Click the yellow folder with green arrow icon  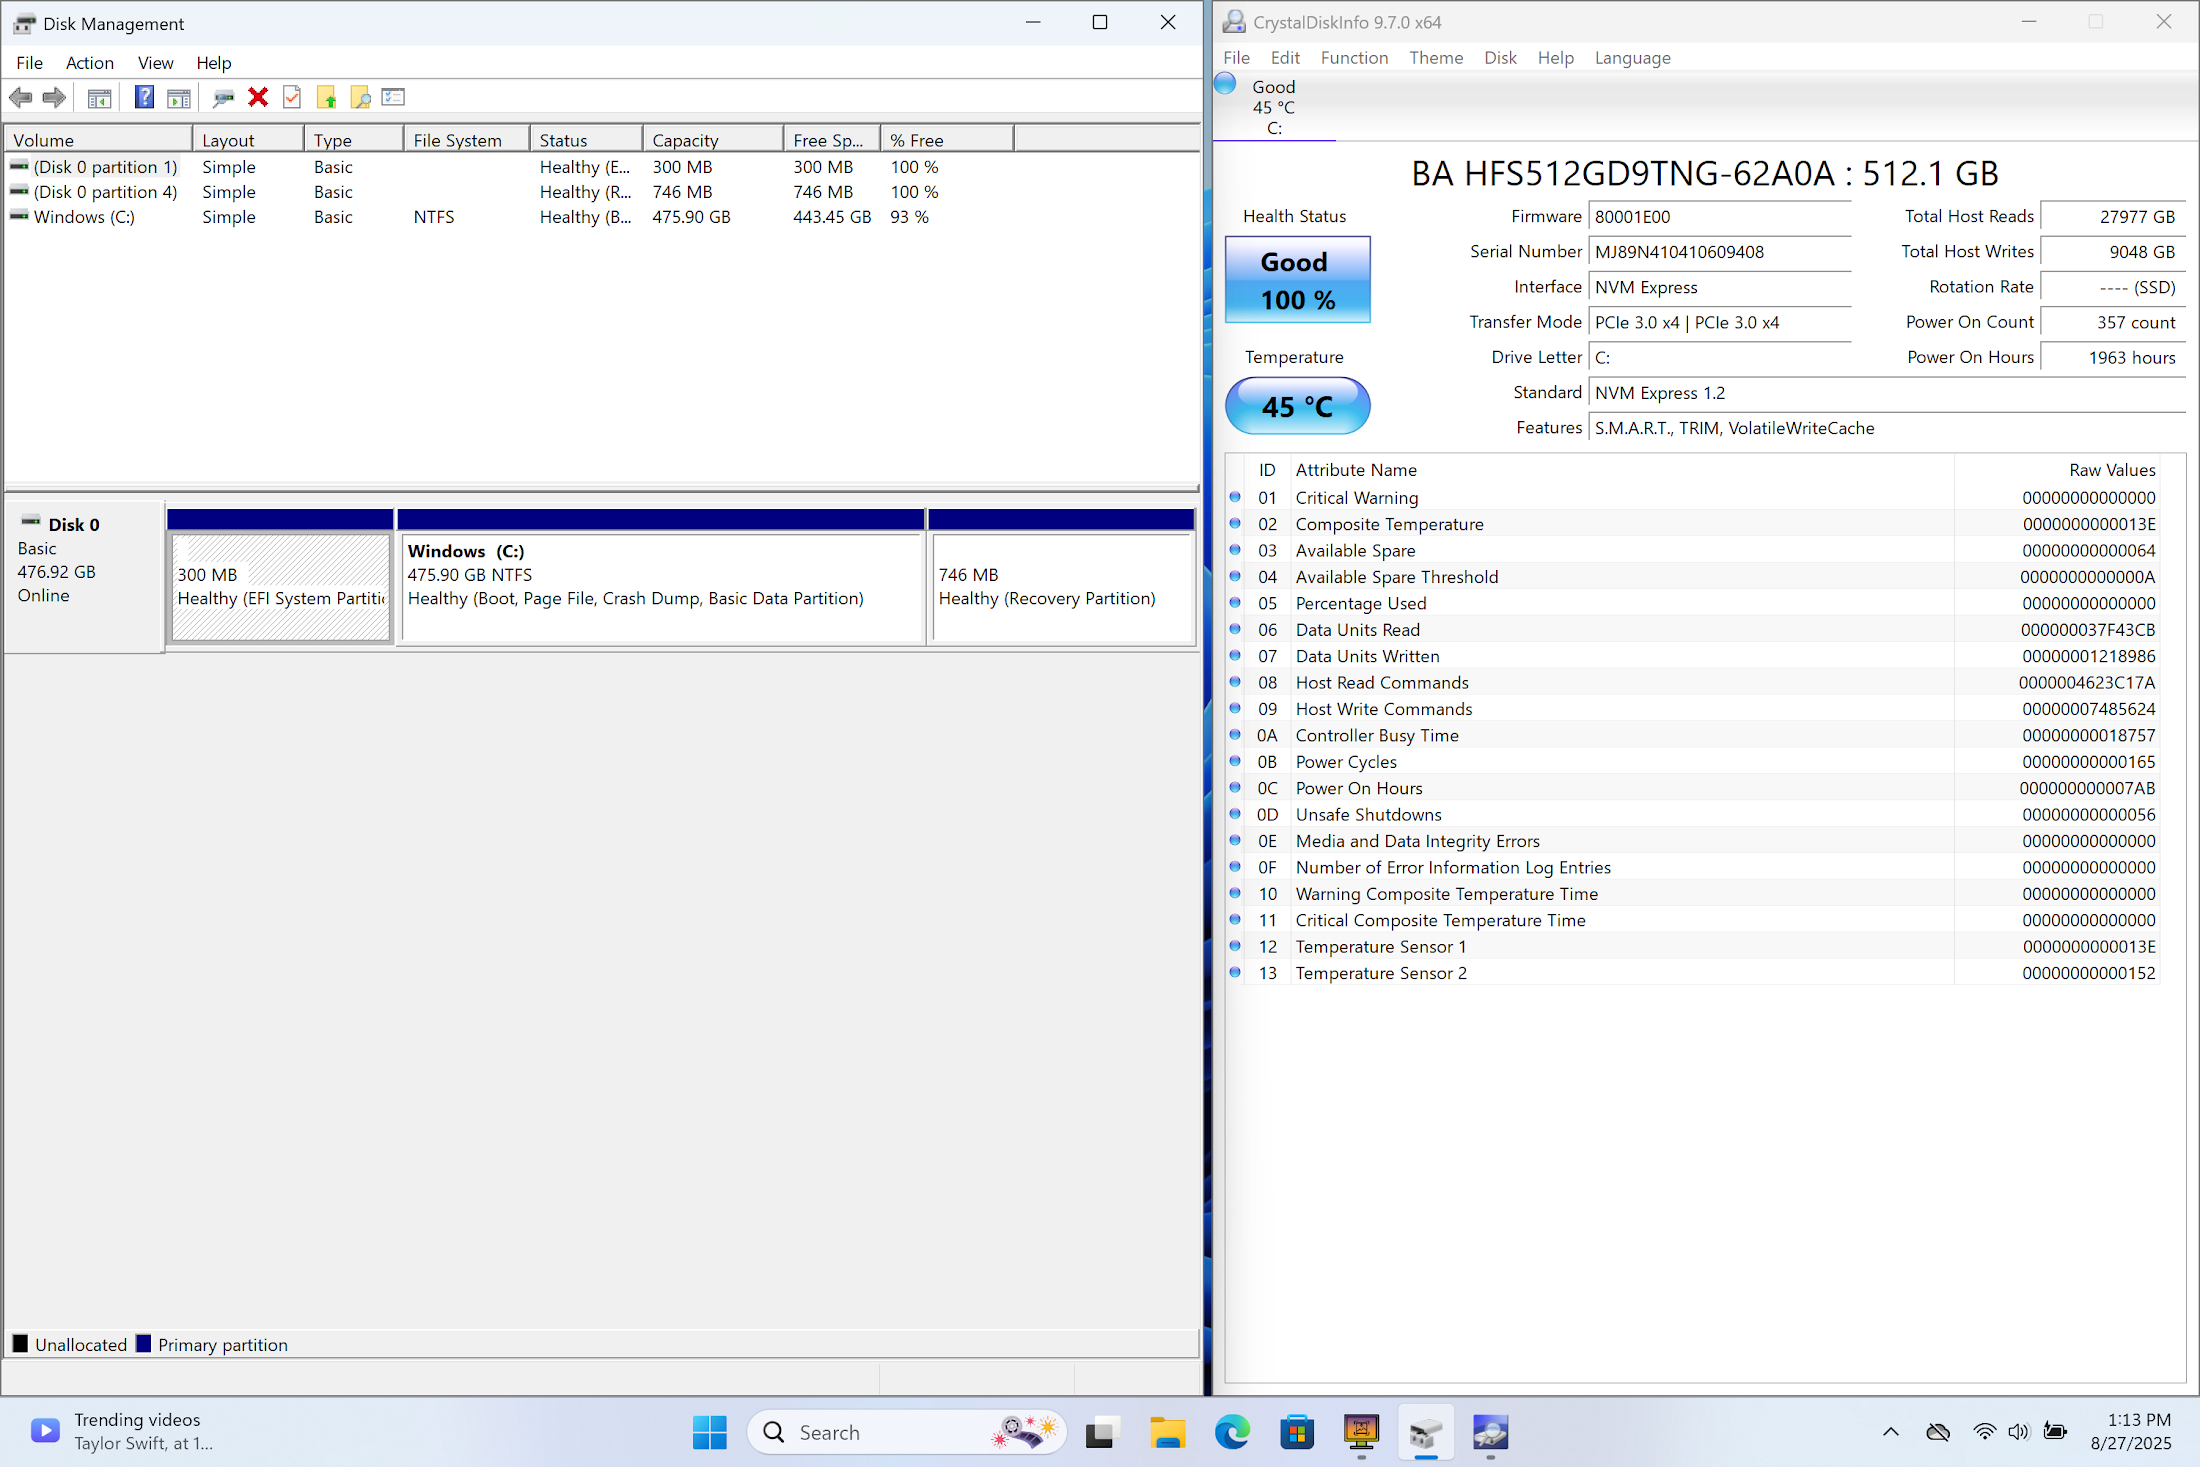point(326,97)
